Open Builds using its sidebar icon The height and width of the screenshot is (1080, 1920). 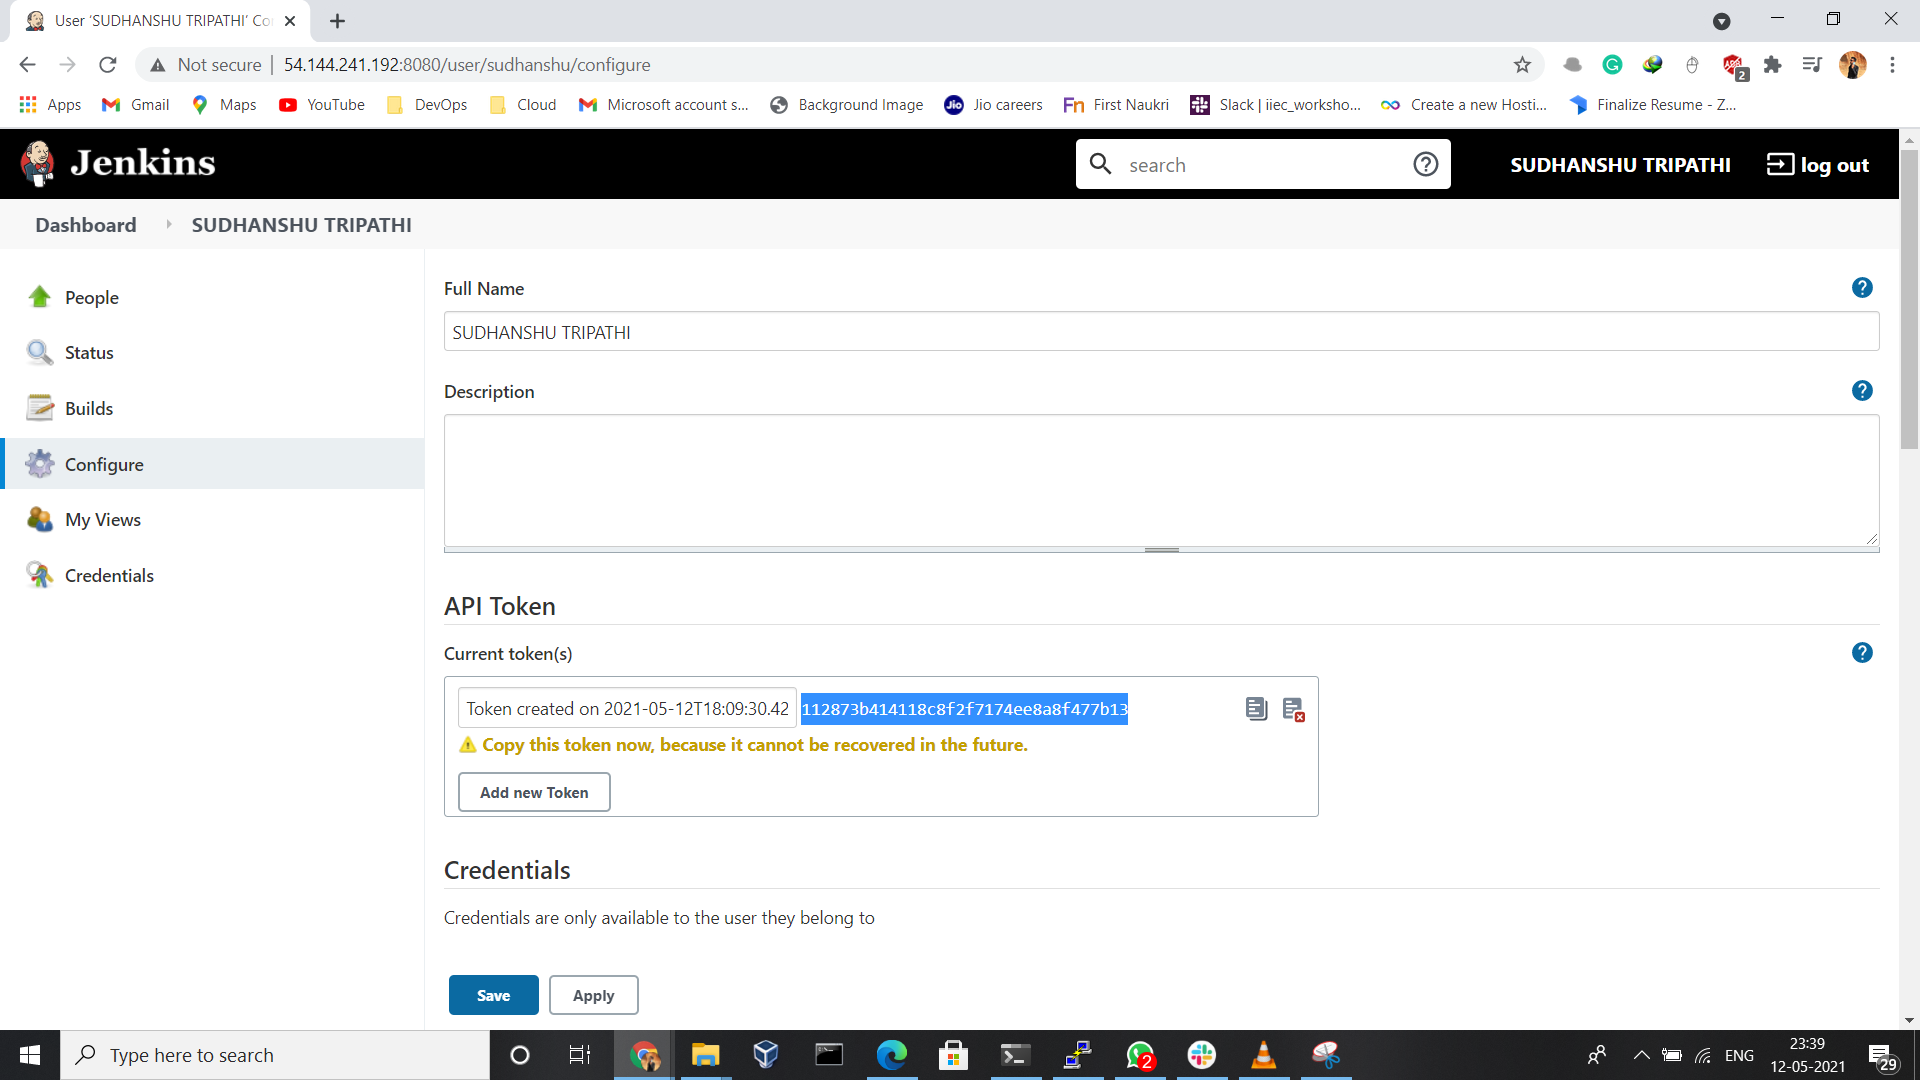pos(39,407)
